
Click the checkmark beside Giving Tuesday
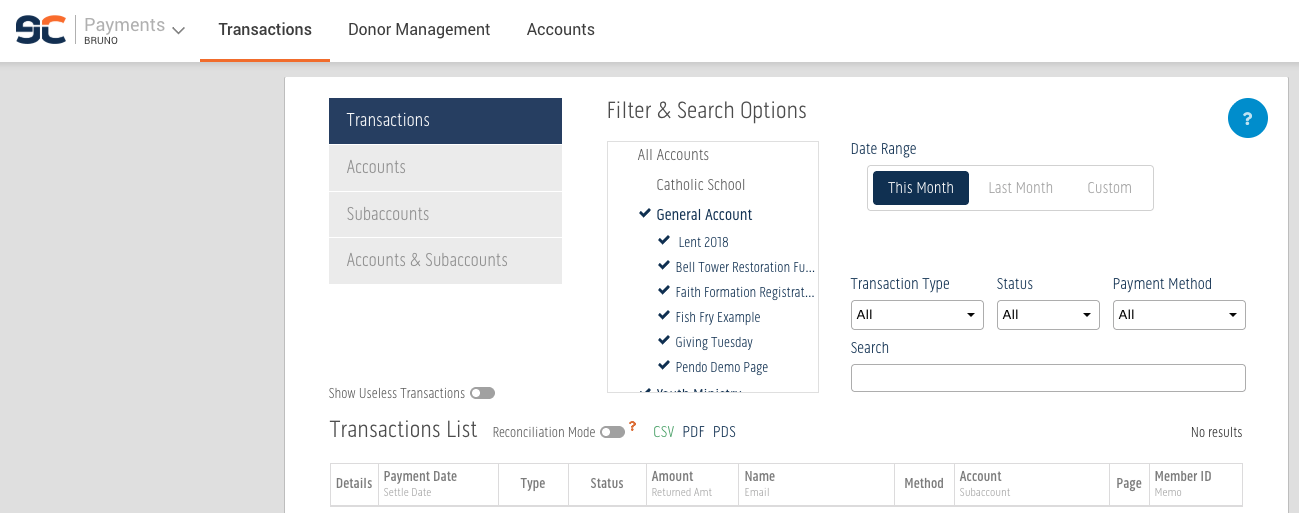665,341
